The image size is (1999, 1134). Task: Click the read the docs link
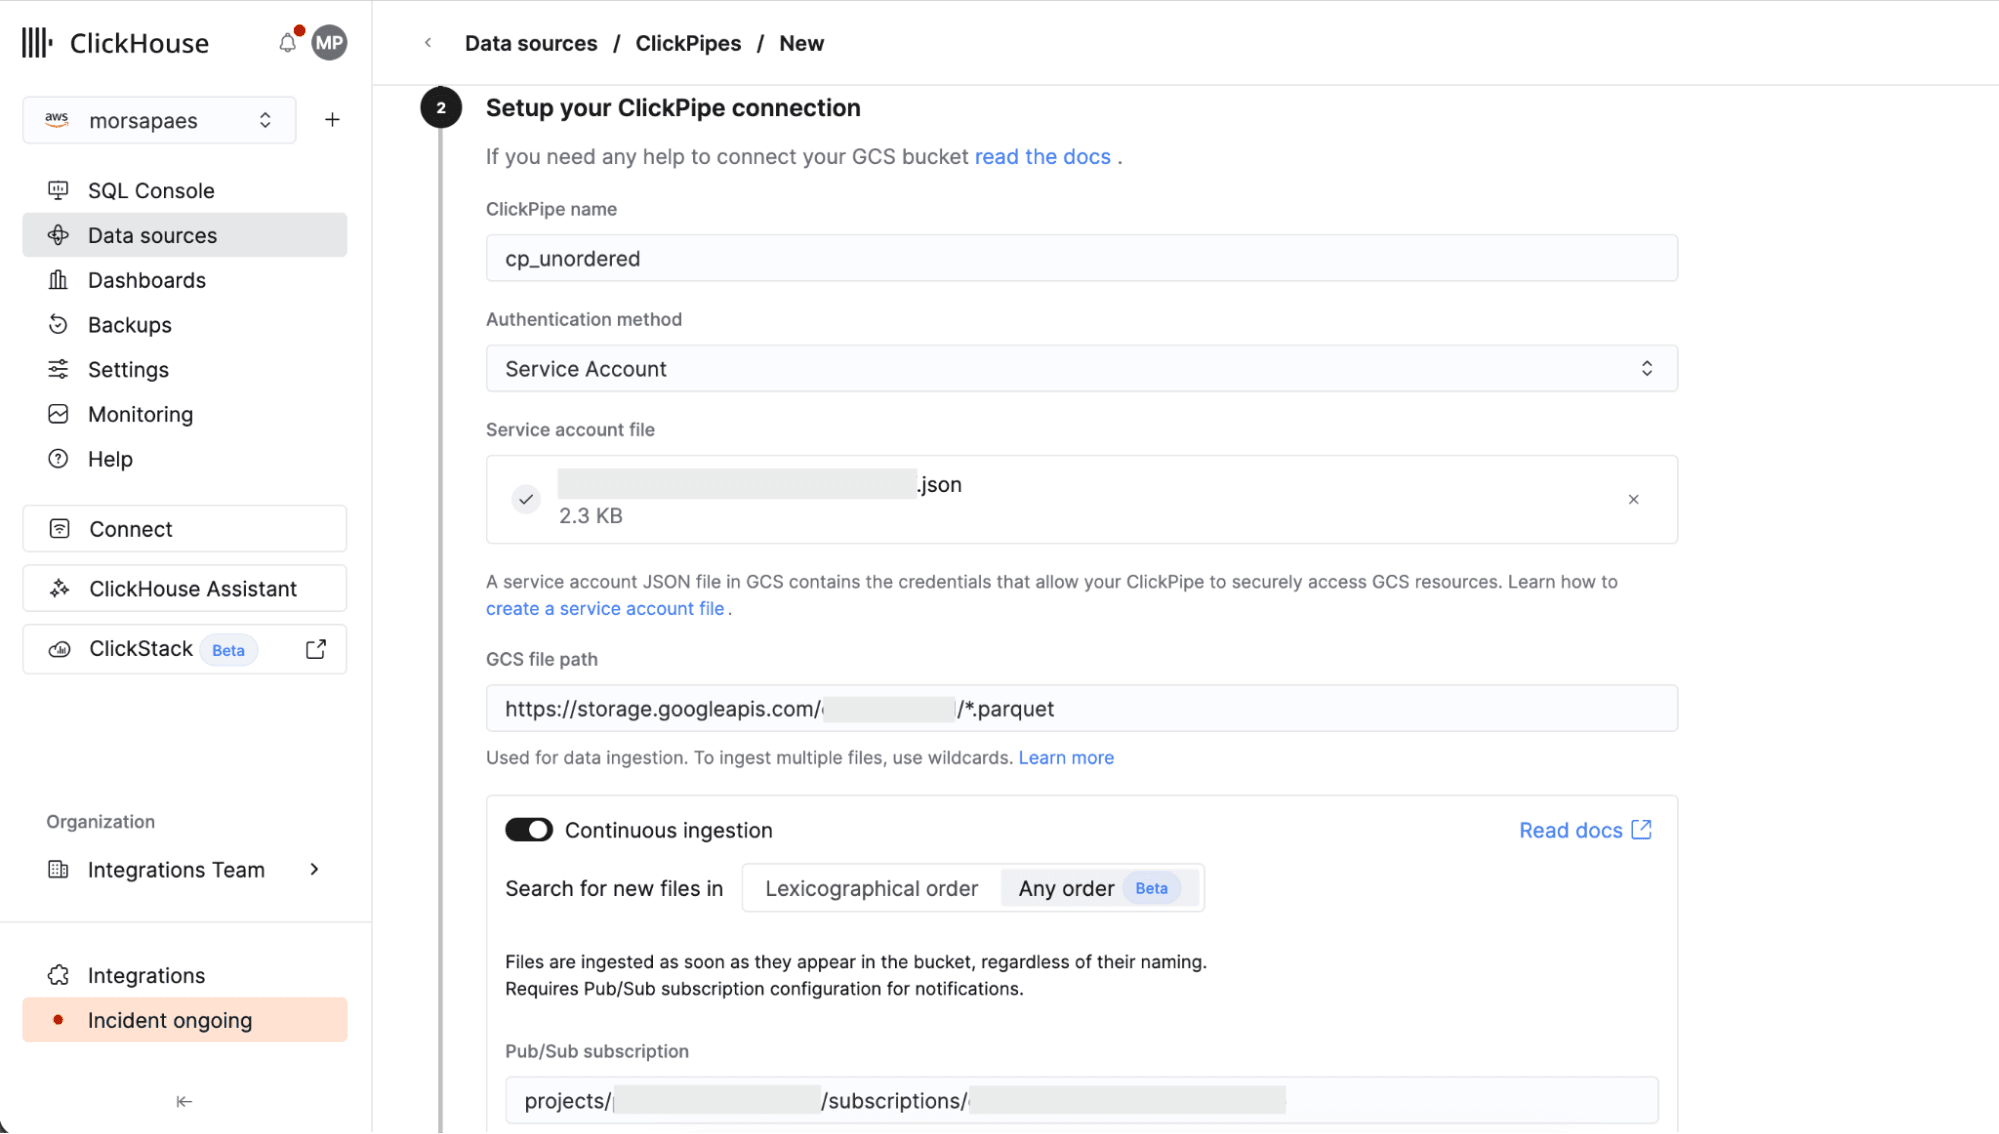(x=1042, y=157)
